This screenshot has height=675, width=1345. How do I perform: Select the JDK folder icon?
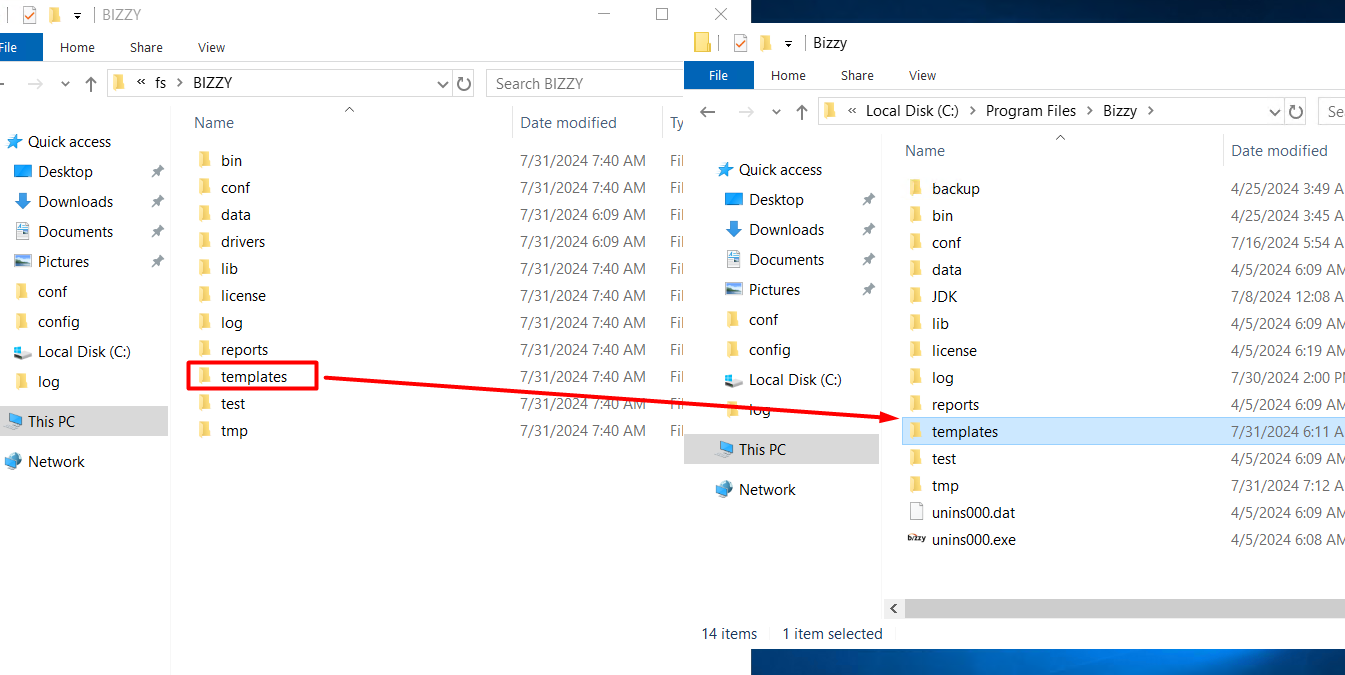click(x=915, y=296)
